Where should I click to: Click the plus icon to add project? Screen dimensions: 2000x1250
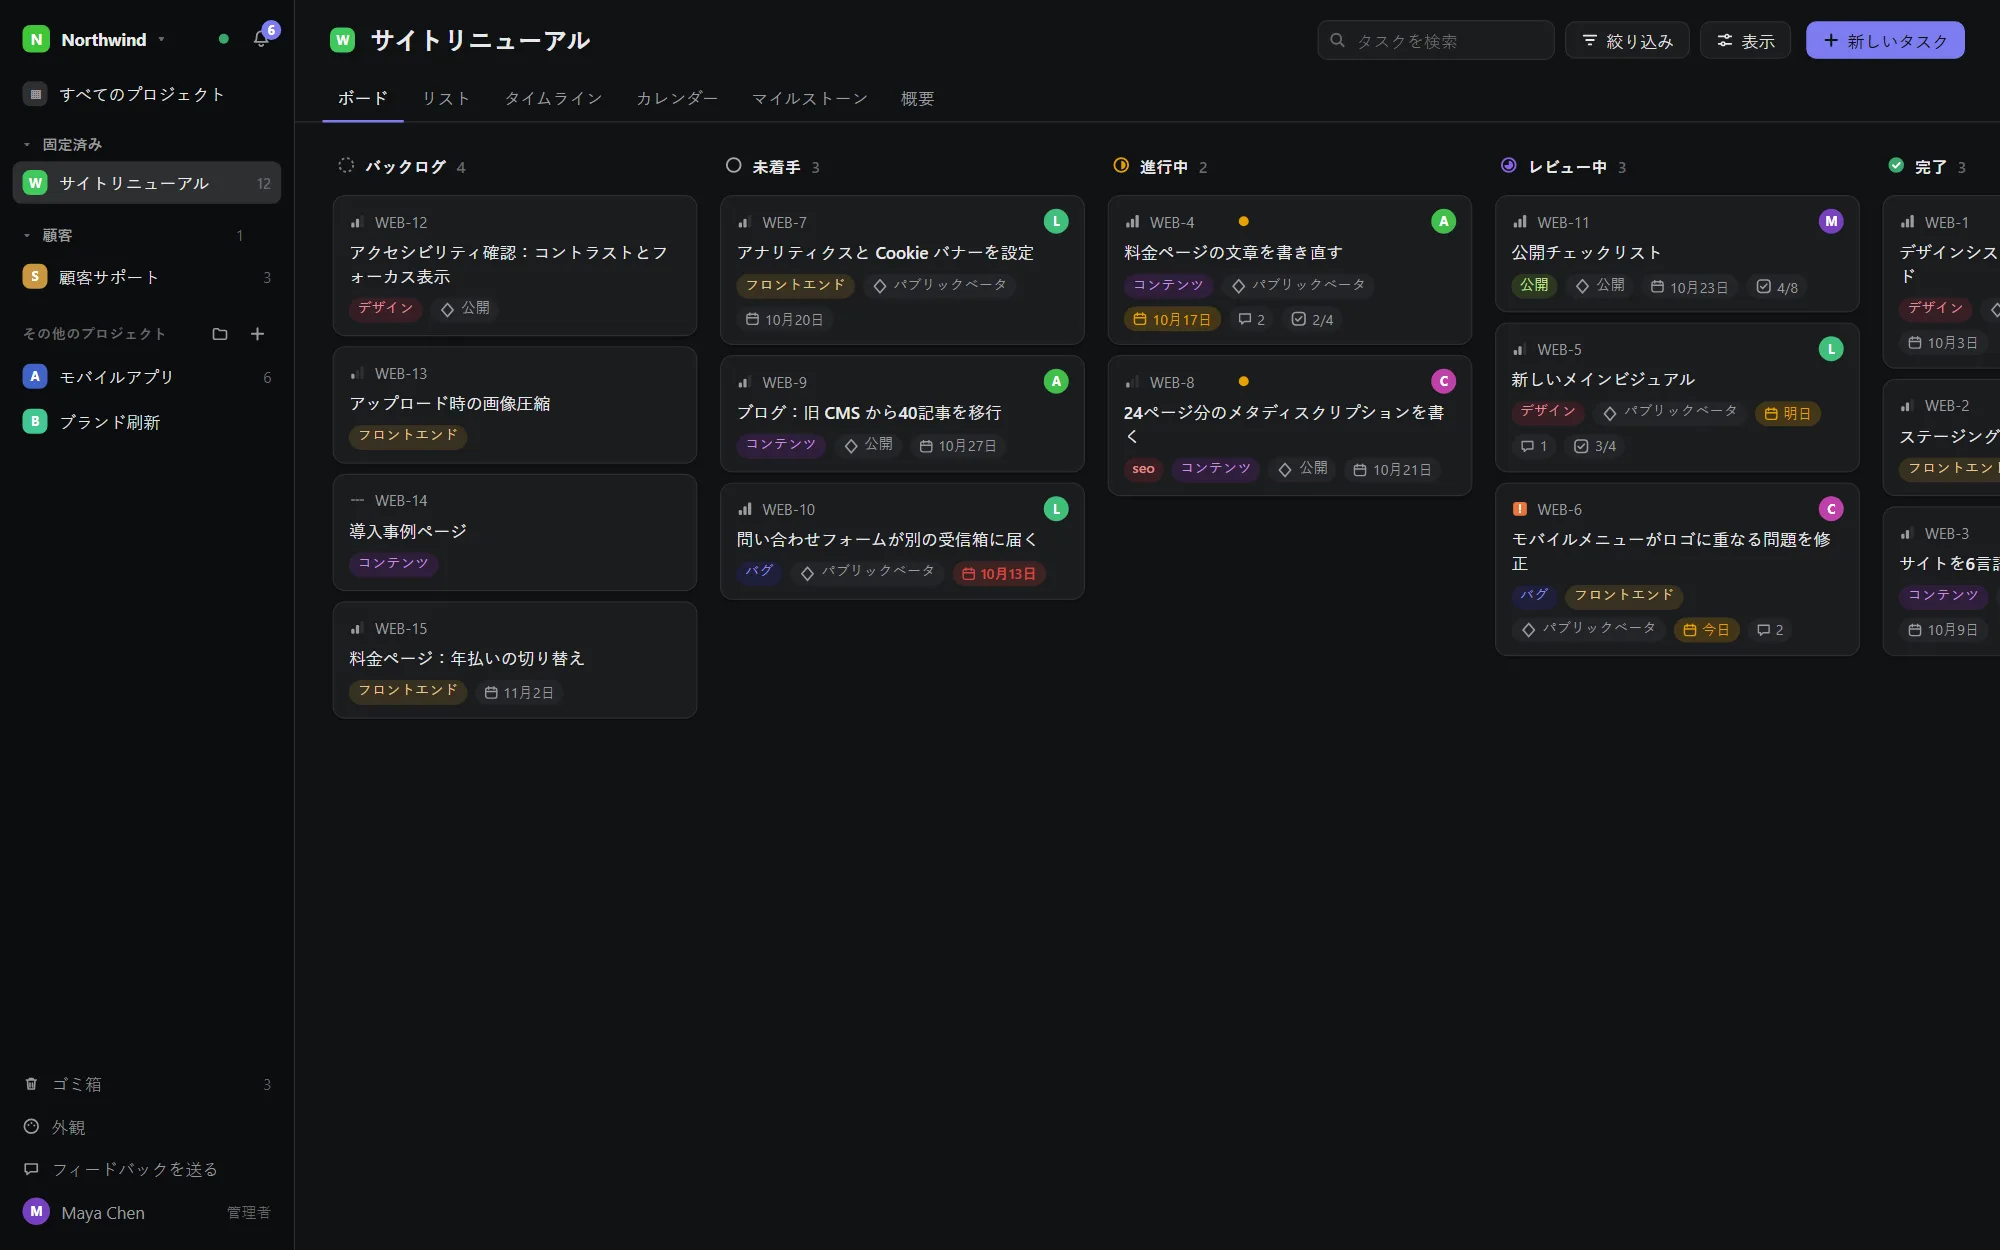tap(257, 334)
